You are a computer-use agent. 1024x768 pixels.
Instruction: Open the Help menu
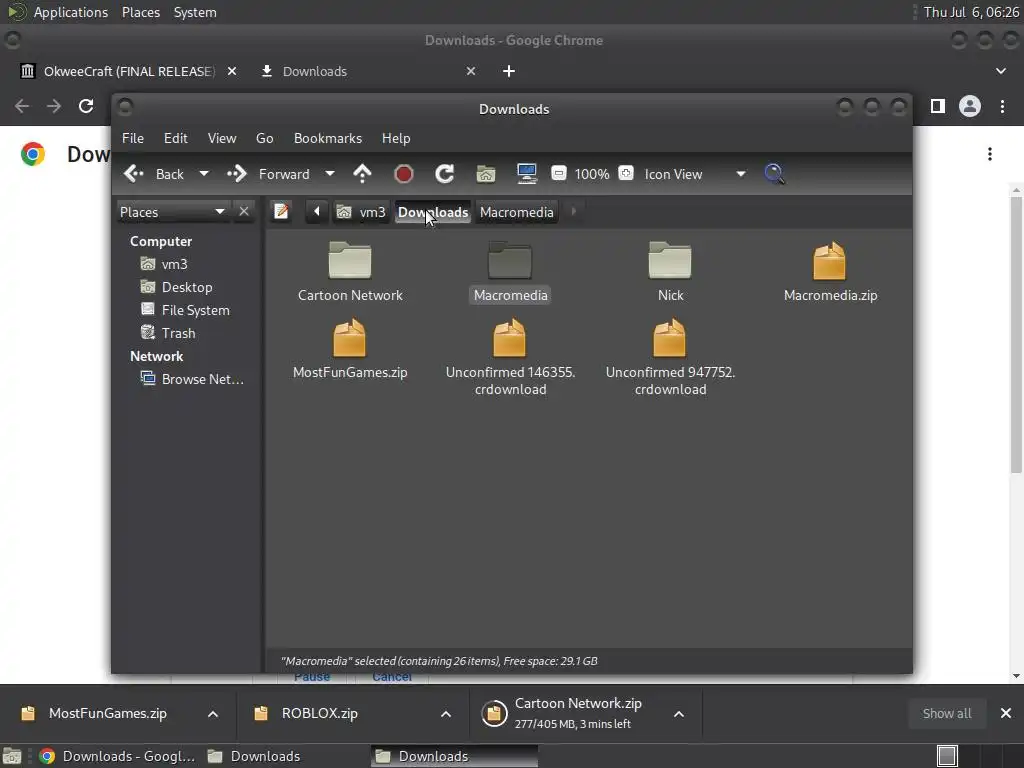[396, 138]
